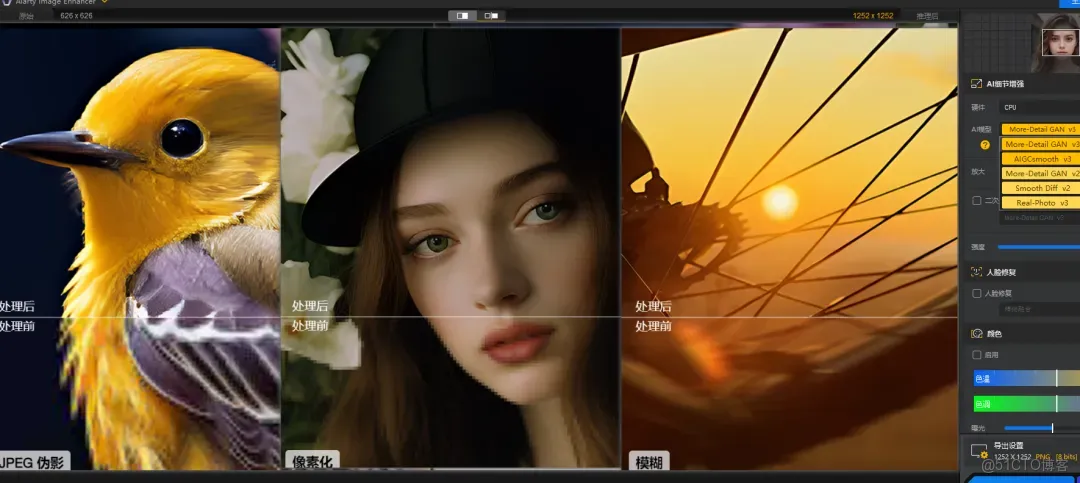Click the face restoration section icon
This screenshot has width=1080, height=483.
(x=976, y=272)
